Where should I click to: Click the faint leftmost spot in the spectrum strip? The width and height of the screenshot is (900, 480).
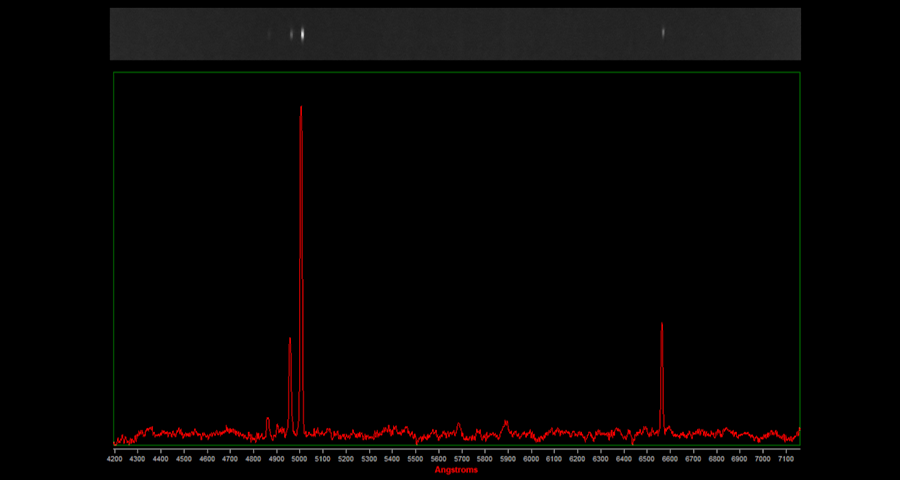(269, 33)
